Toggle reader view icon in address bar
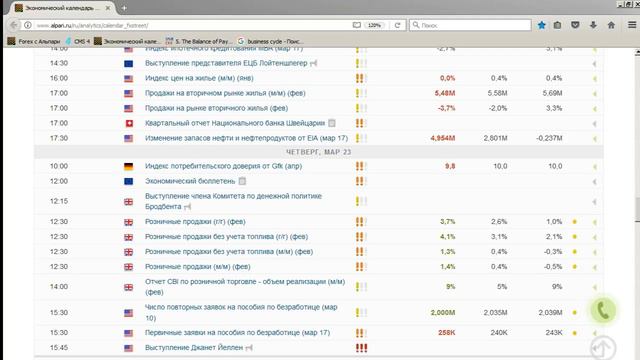This screenshot has height=360, width=640. pos(357,25)
